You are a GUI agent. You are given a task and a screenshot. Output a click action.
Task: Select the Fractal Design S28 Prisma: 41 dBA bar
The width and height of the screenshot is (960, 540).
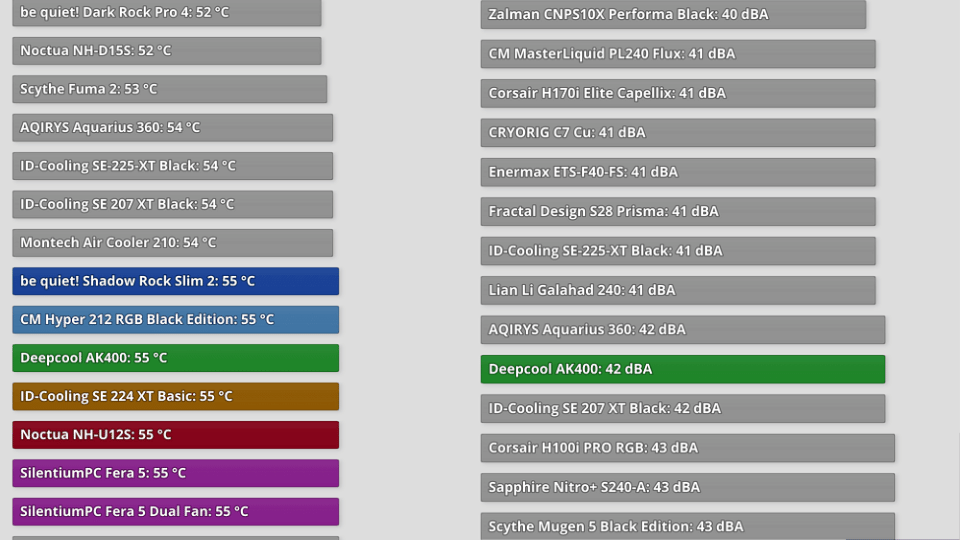[x=678, y=211]
